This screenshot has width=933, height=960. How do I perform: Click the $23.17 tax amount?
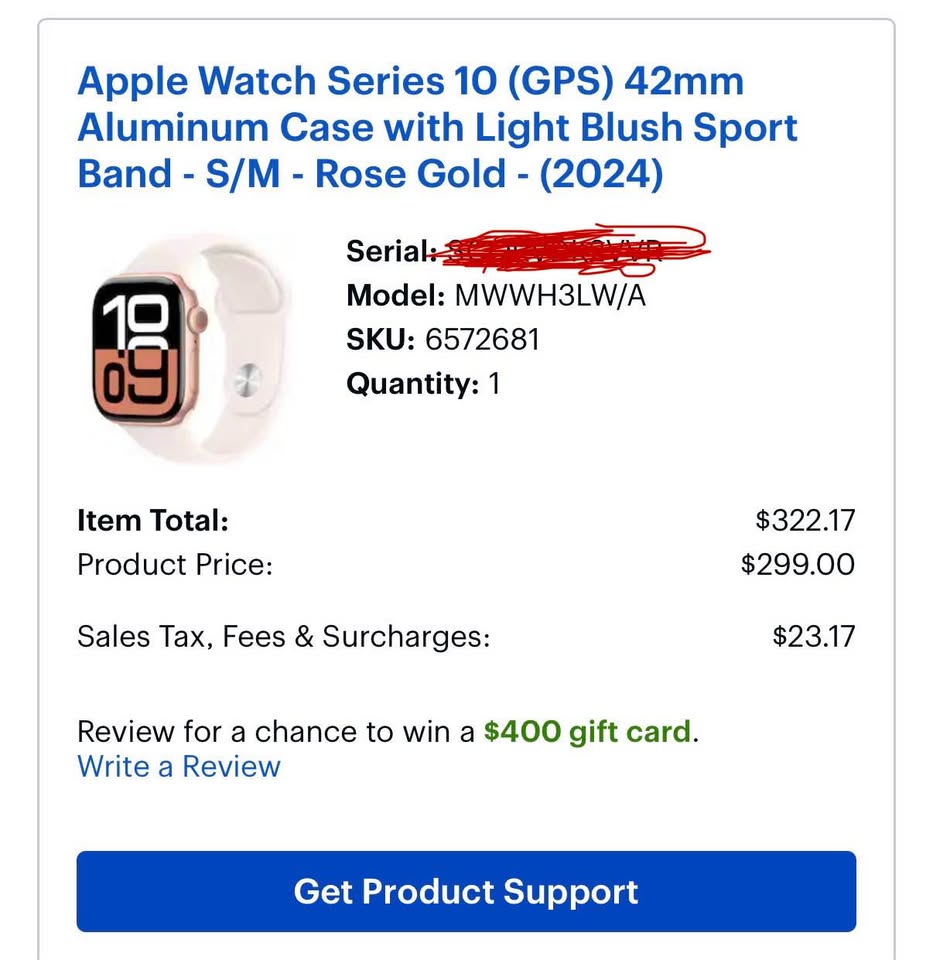pyautogui.click(x=813, y=636)
